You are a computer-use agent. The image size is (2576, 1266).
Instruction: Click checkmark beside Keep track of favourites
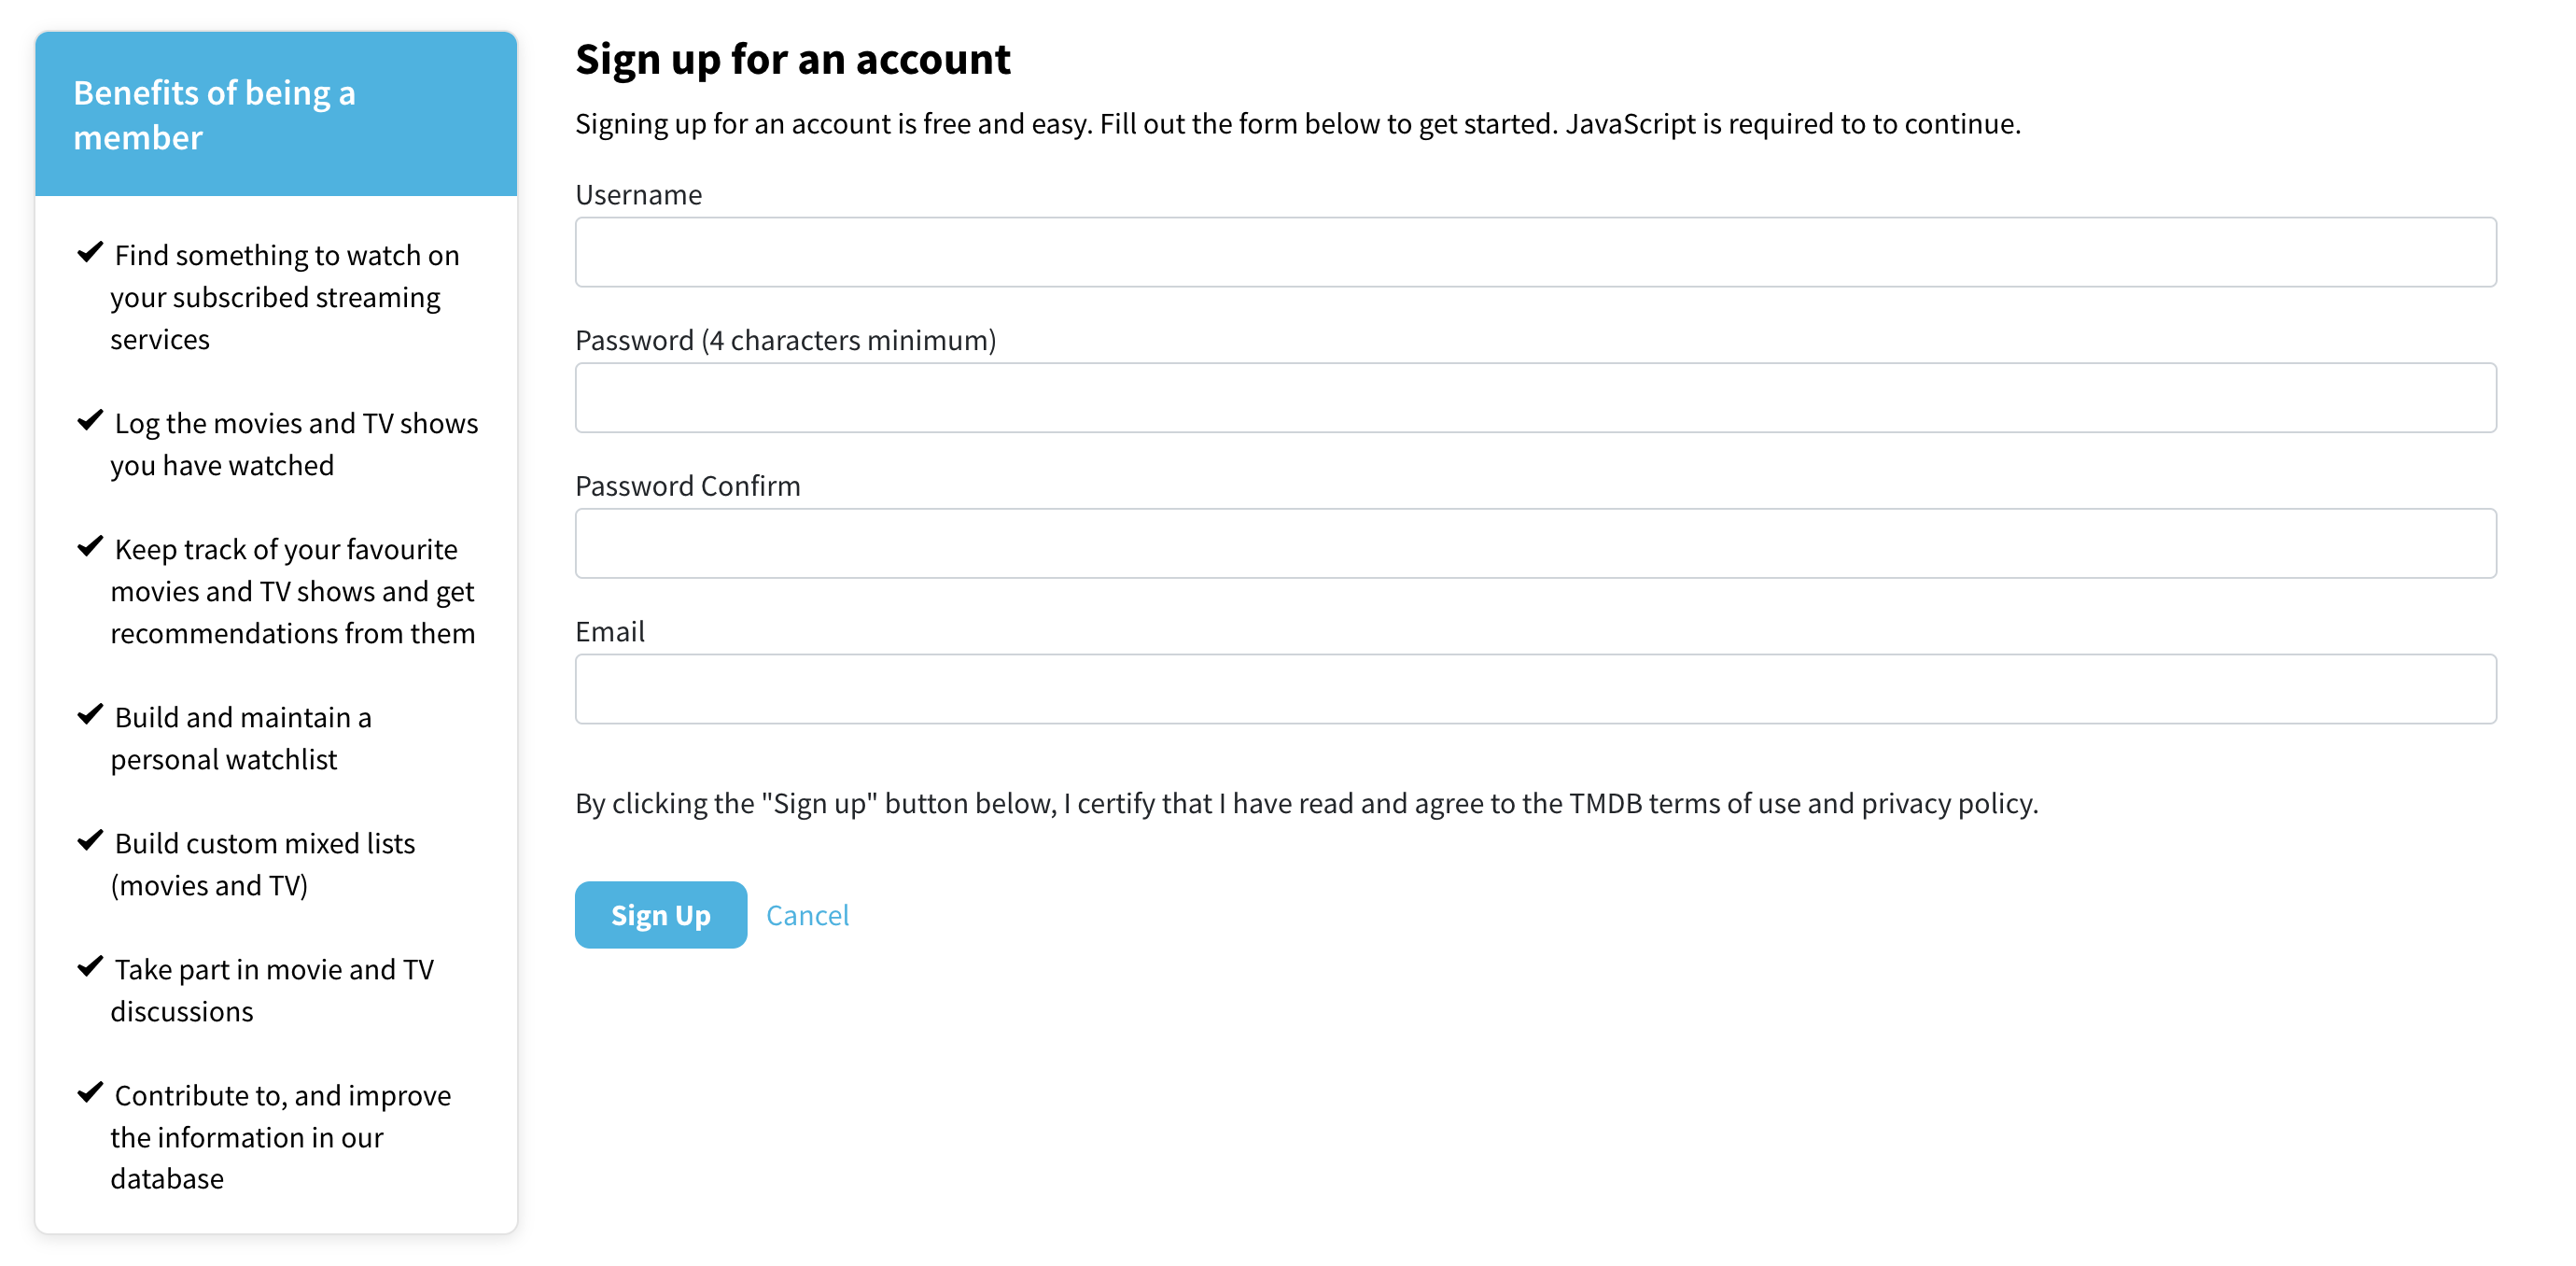click(x=90, y=546)
